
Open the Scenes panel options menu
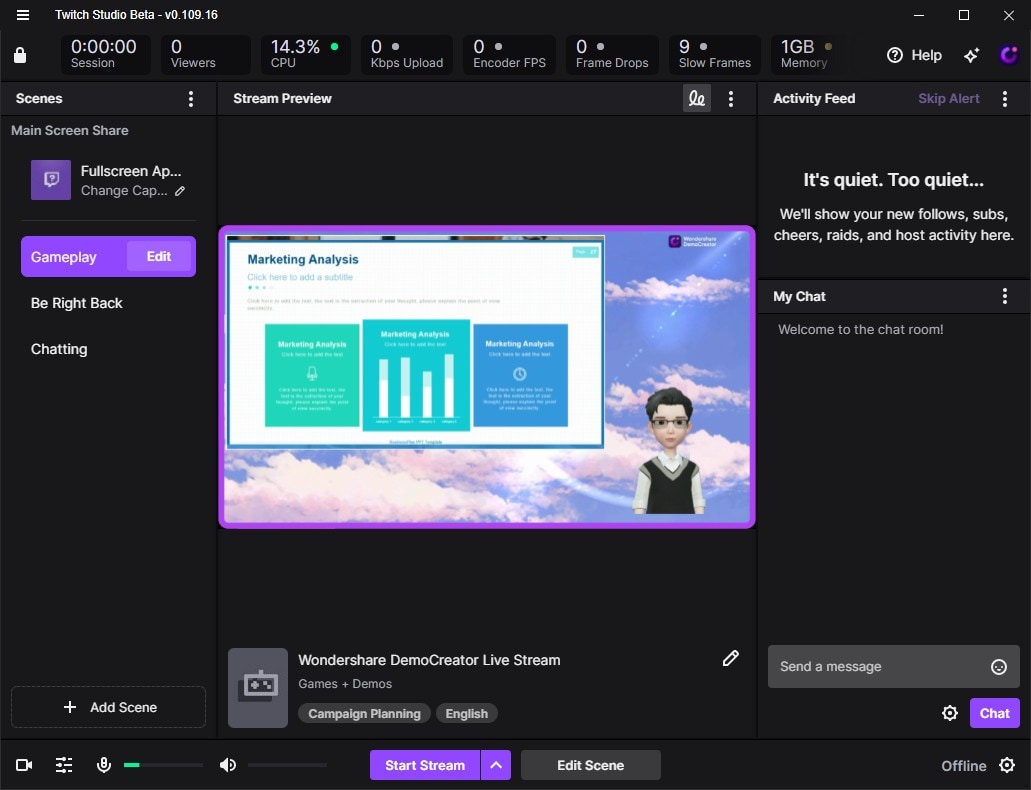click(x=191, y=99)
